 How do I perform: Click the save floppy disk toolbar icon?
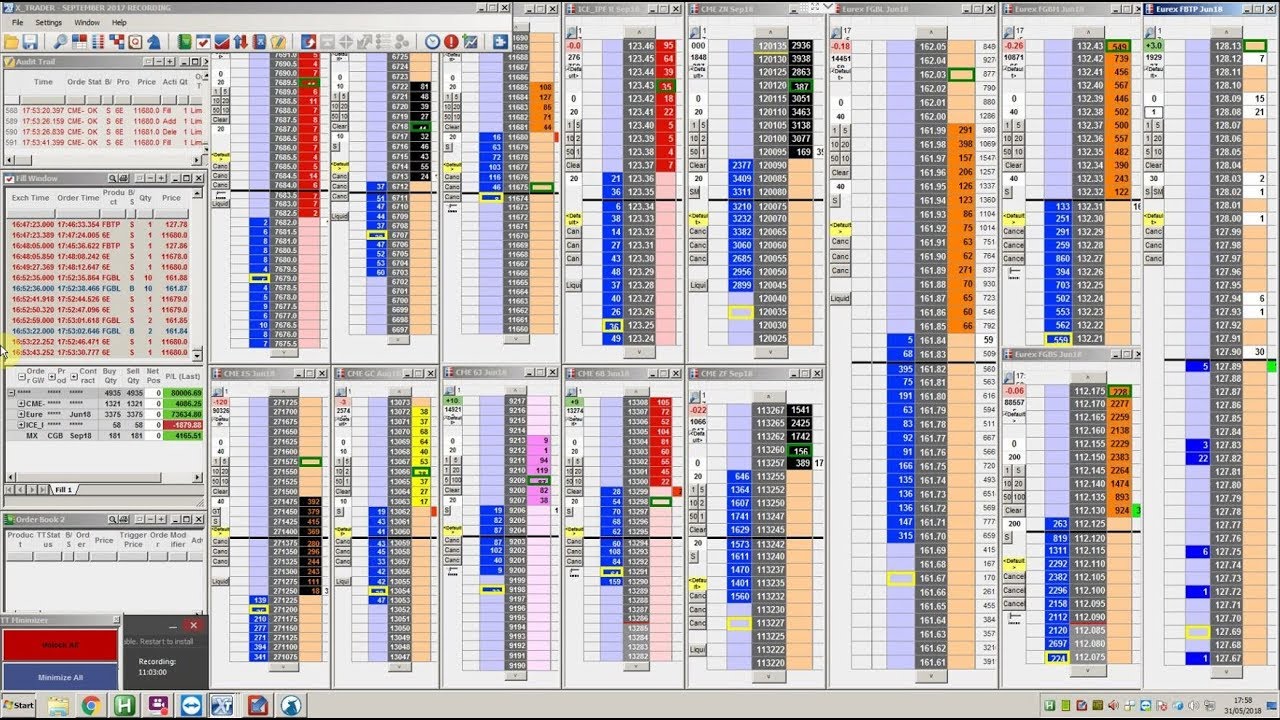31,42
